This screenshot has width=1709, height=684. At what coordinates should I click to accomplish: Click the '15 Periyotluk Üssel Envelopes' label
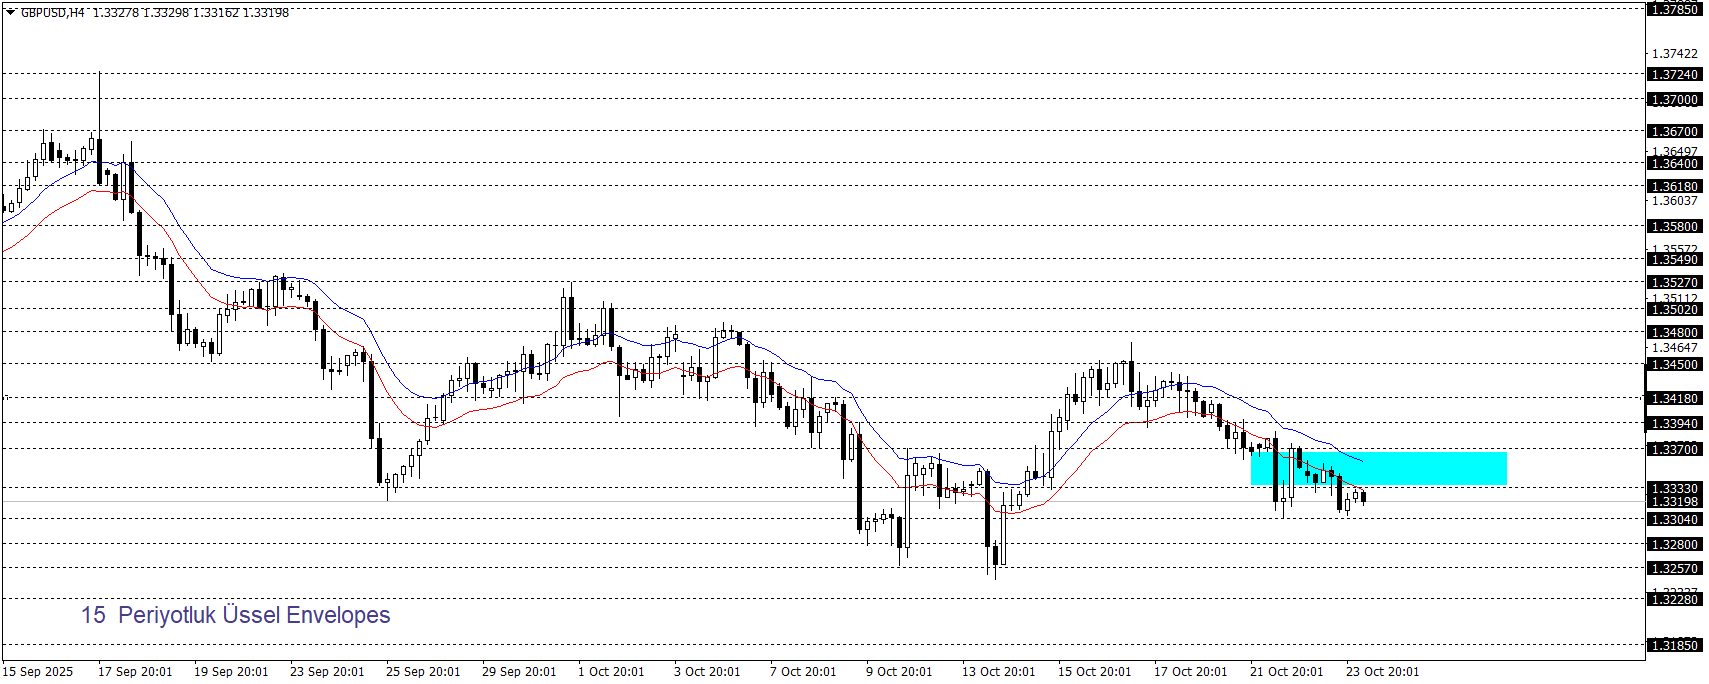point(235,615)
